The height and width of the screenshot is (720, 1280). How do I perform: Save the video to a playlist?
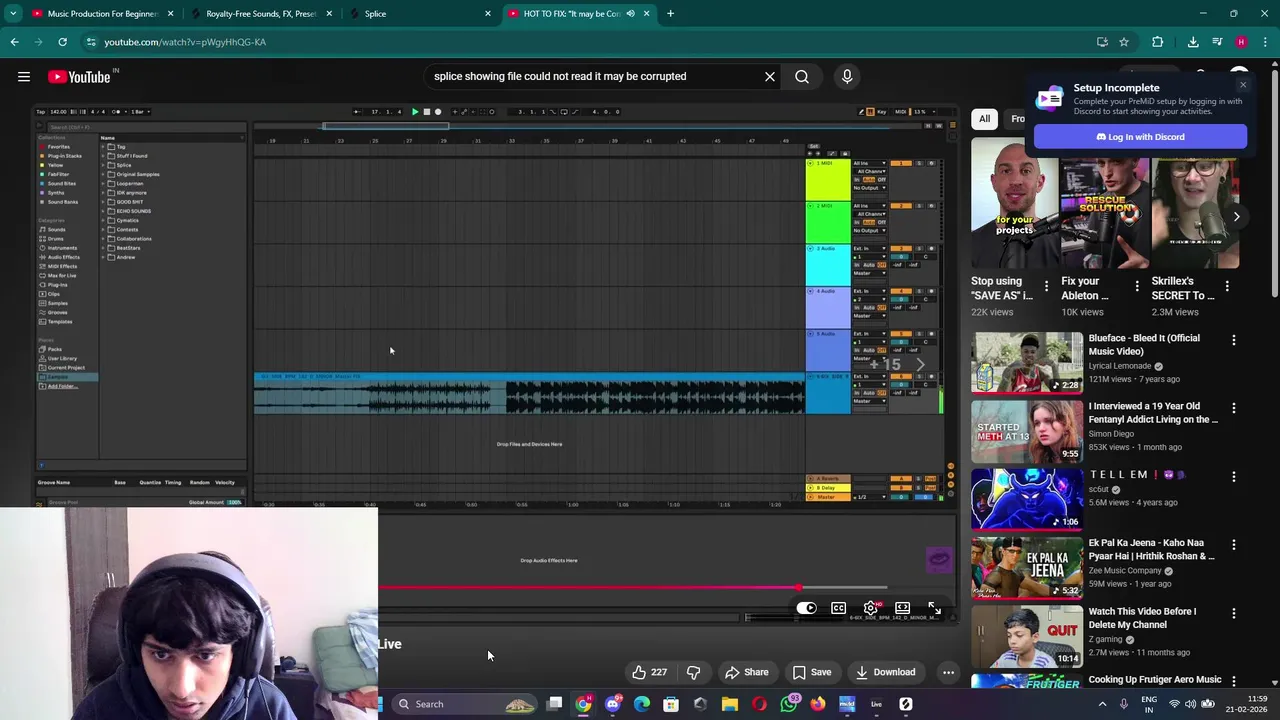pos(811,672)
